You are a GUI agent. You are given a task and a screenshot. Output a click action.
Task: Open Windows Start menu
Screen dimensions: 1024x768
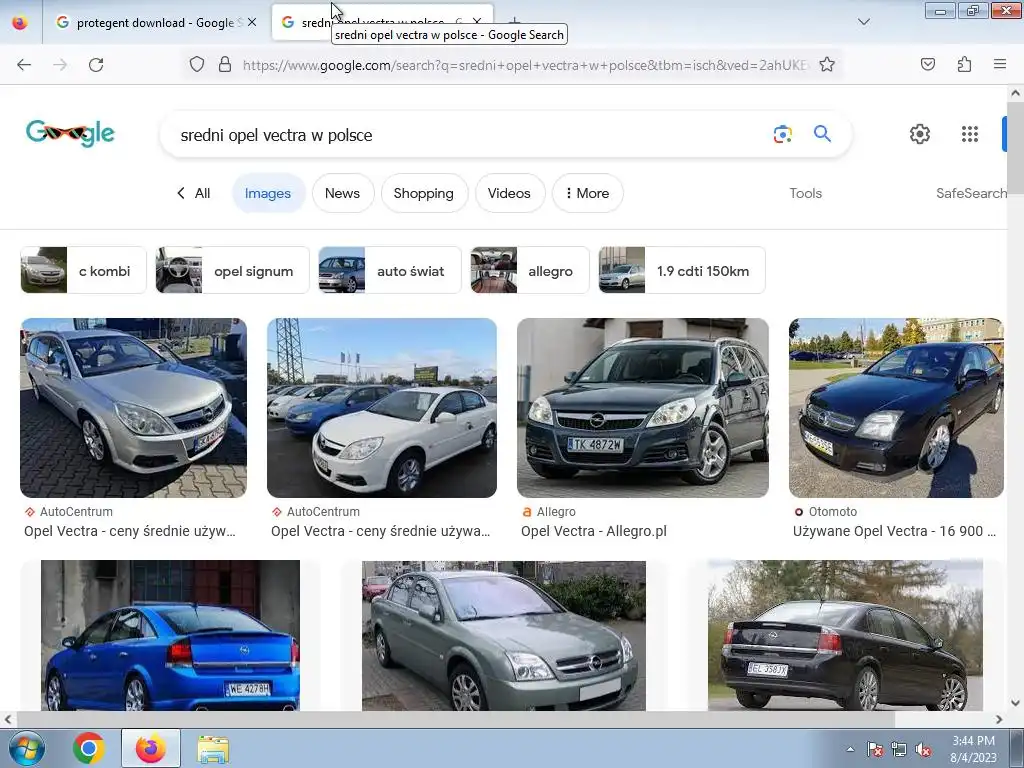click(x=26, y=748)
